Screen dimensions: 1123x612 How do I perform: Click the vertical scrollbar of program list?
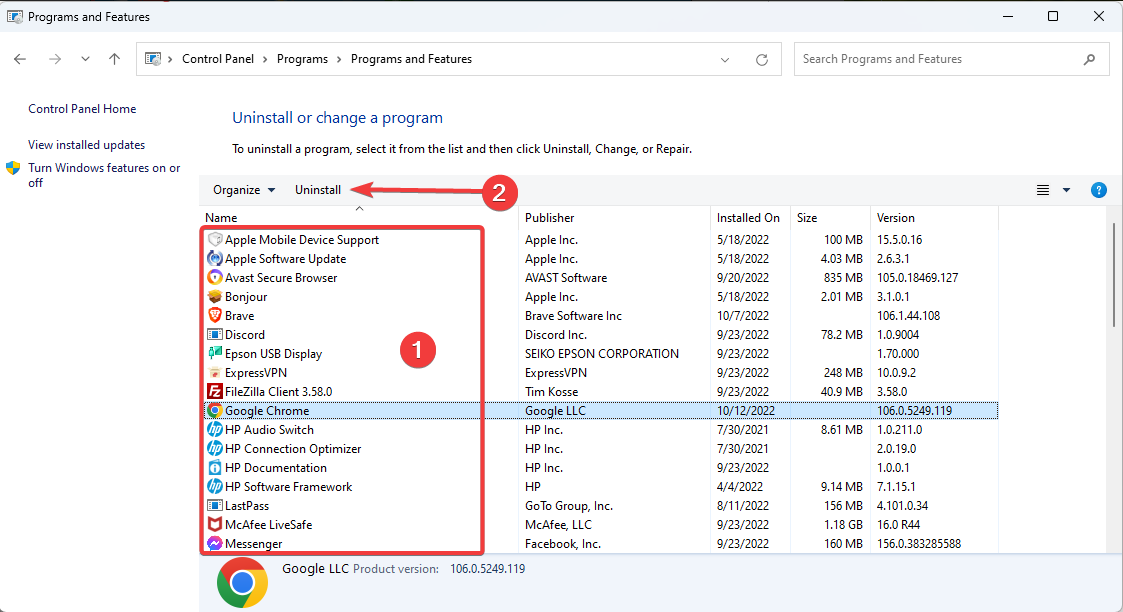coord(1114,276)
